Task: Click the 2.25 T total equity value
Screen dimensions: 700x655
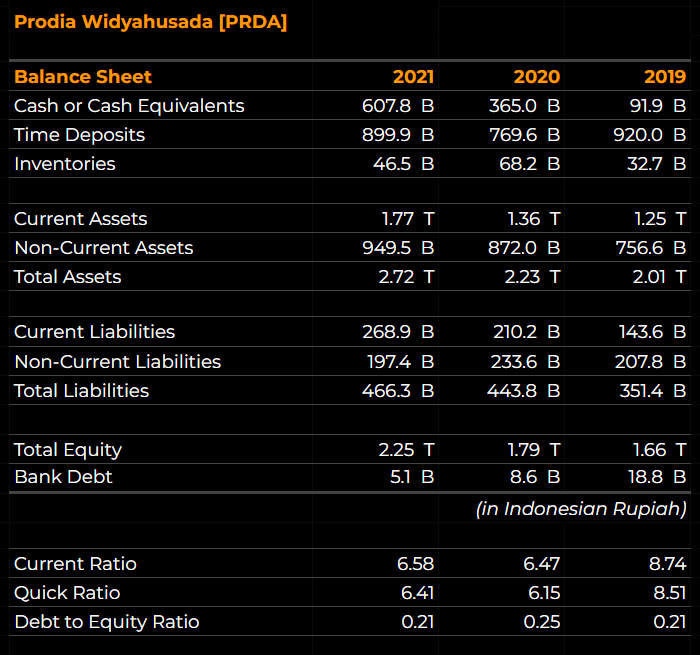Action: click(x=406, y=450)
